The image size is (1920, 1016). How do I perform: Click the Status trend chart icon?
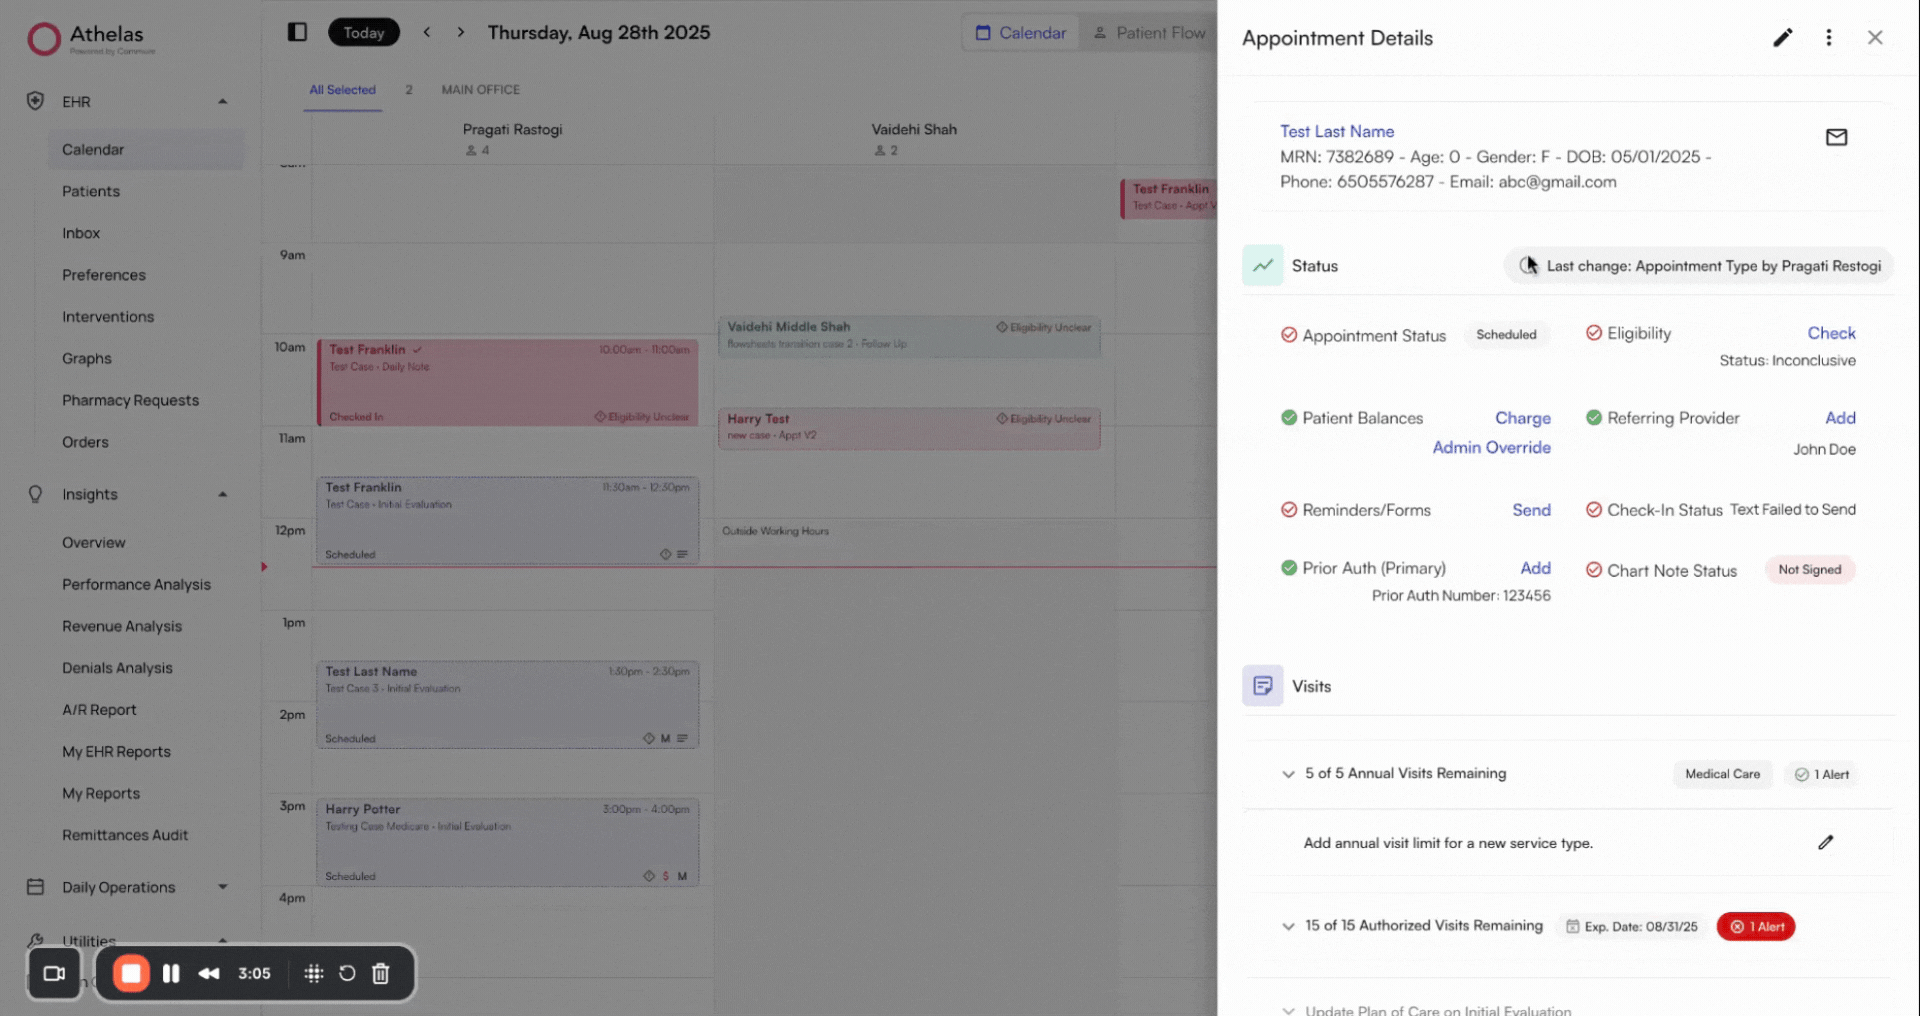click(1262, 266)
